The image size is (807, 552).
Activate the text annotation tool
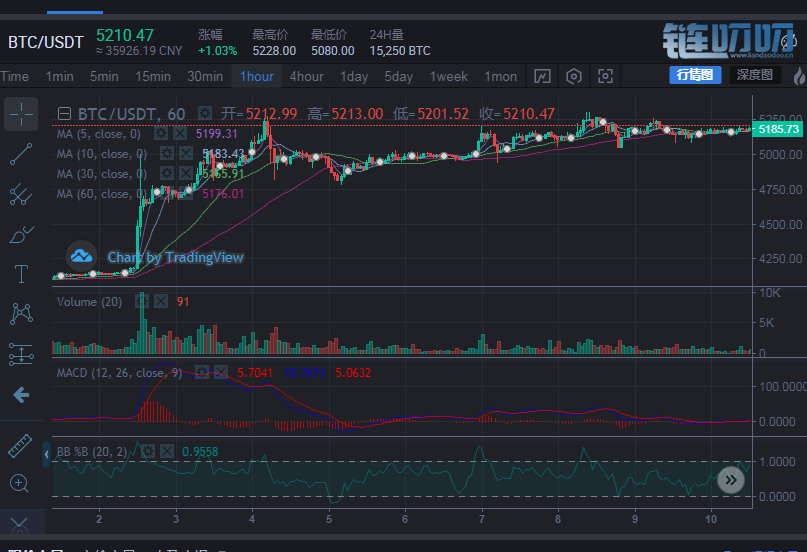pos(21,274)
